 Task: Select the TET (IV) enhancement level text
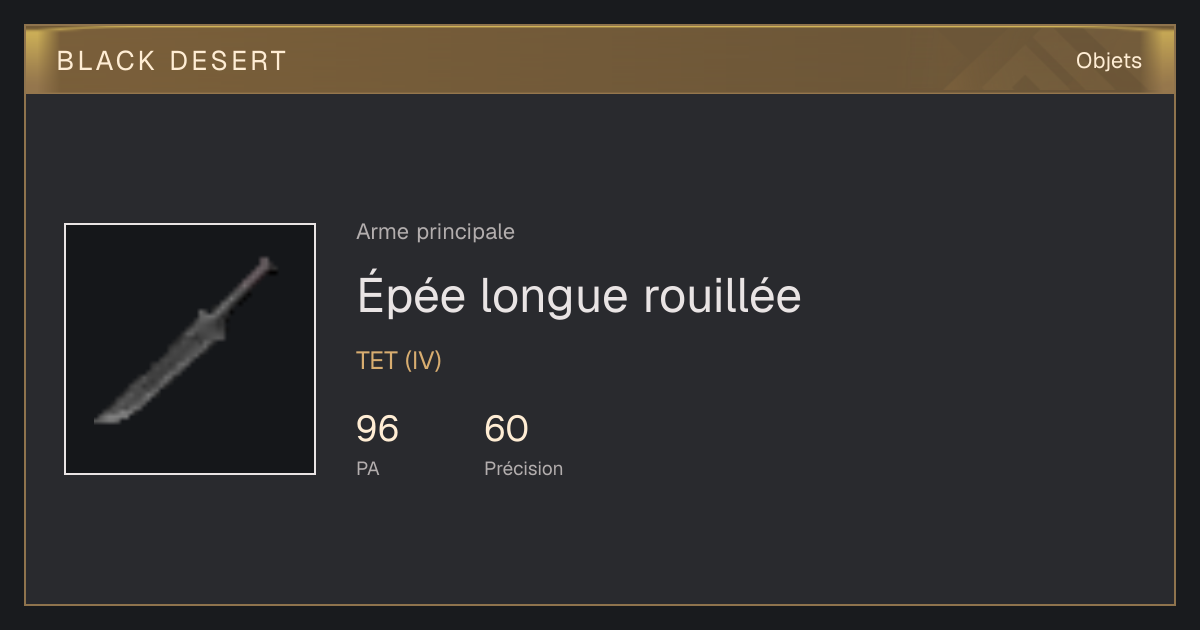(399, 361)
